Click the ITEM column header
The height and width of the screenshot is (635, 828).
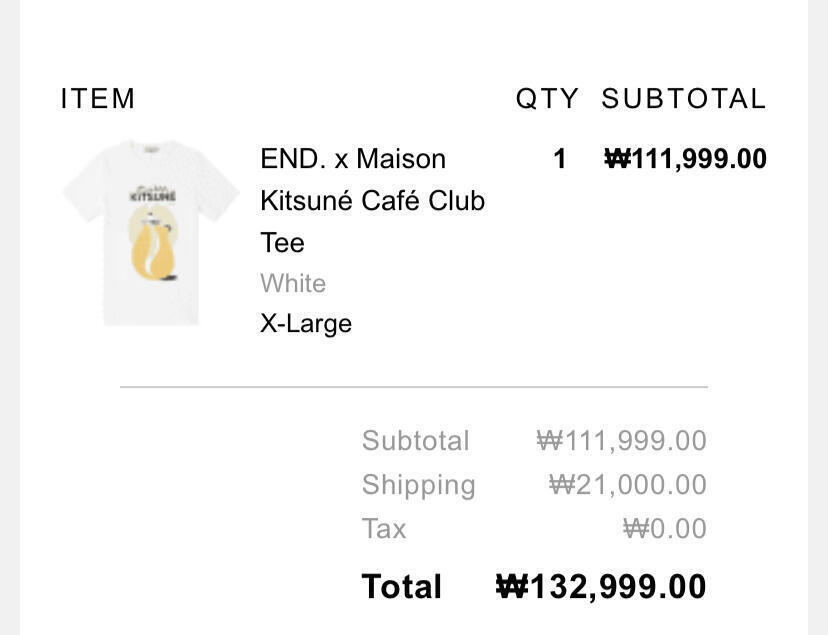click(98, 99)
